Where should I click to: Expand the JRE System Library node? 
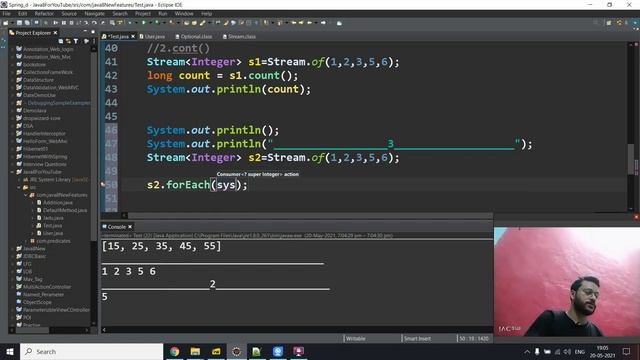(x=19, y=180)
